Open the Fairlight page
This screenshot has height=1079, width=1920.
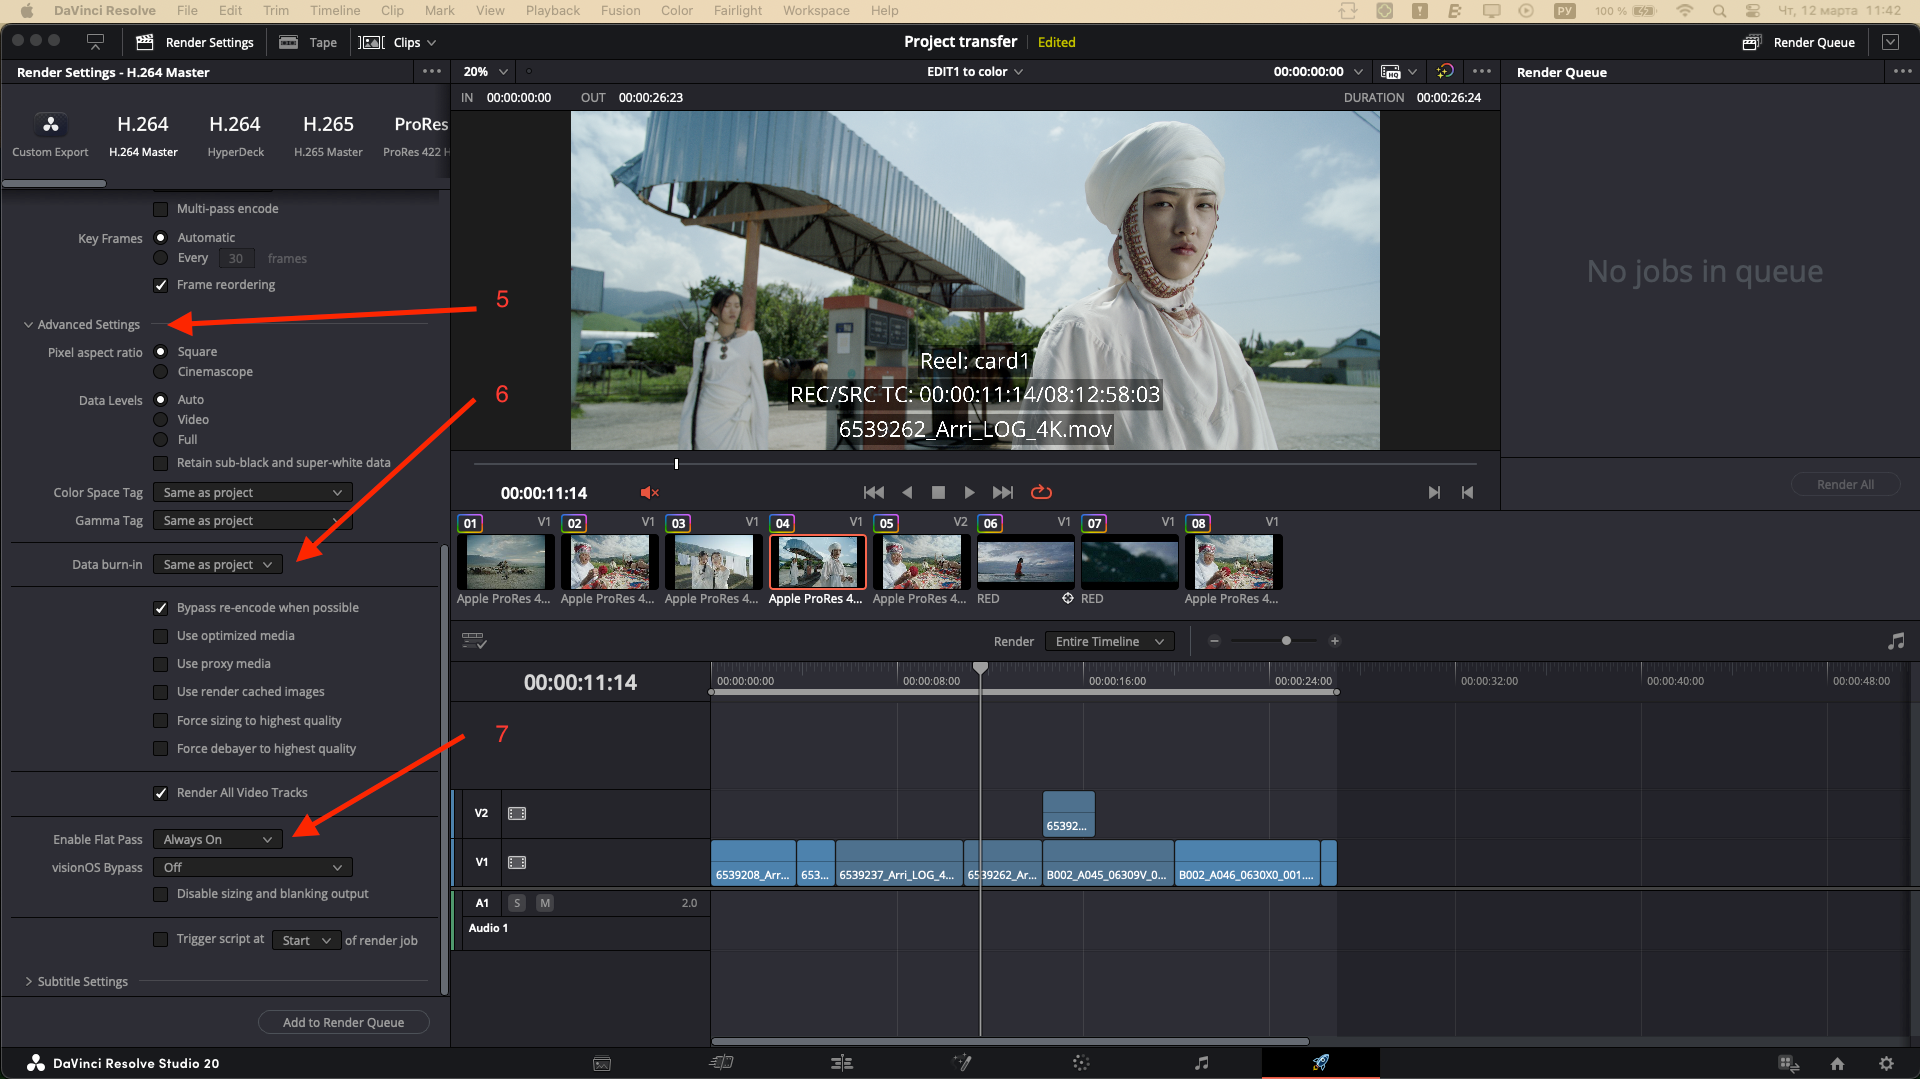point(1201,1063)
